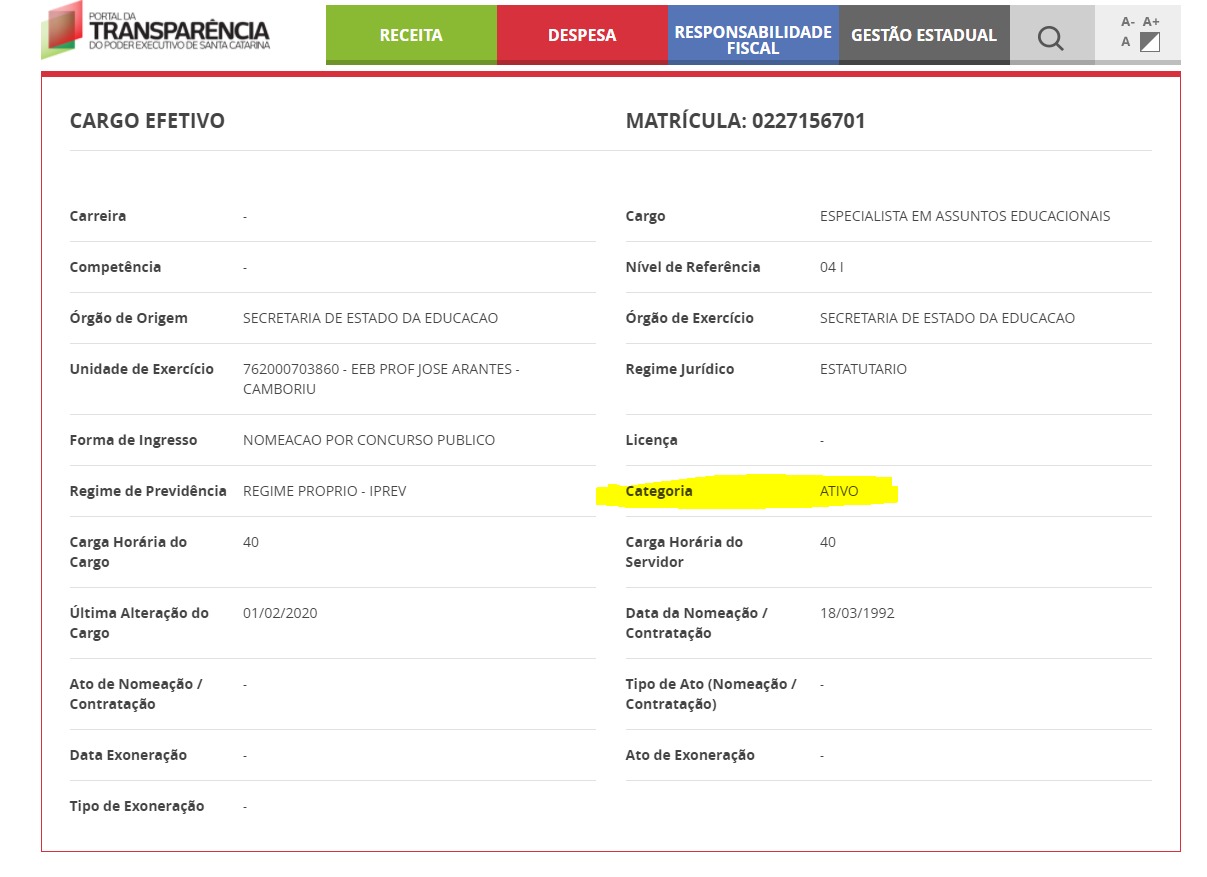Select the 04 I reference level value

click(x=832, y=267)
